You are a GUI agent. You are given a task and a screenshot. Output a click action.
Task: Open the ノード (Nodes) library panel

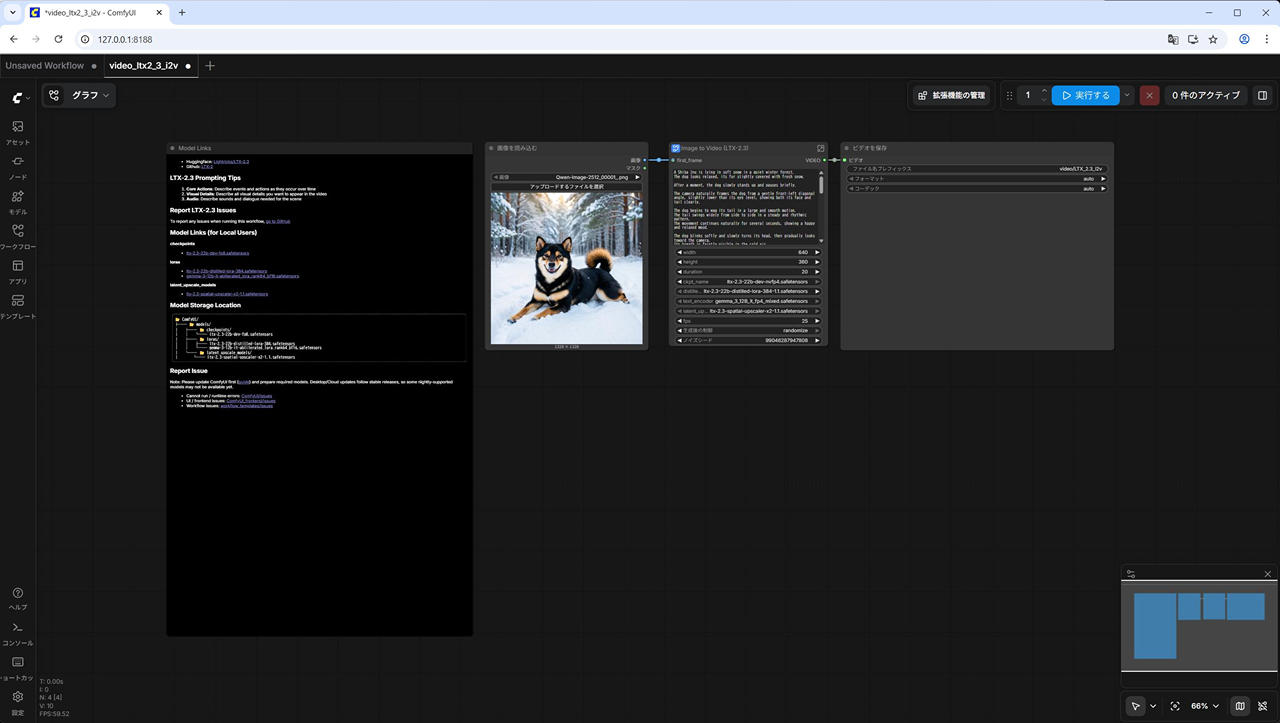tap(18, 167)
